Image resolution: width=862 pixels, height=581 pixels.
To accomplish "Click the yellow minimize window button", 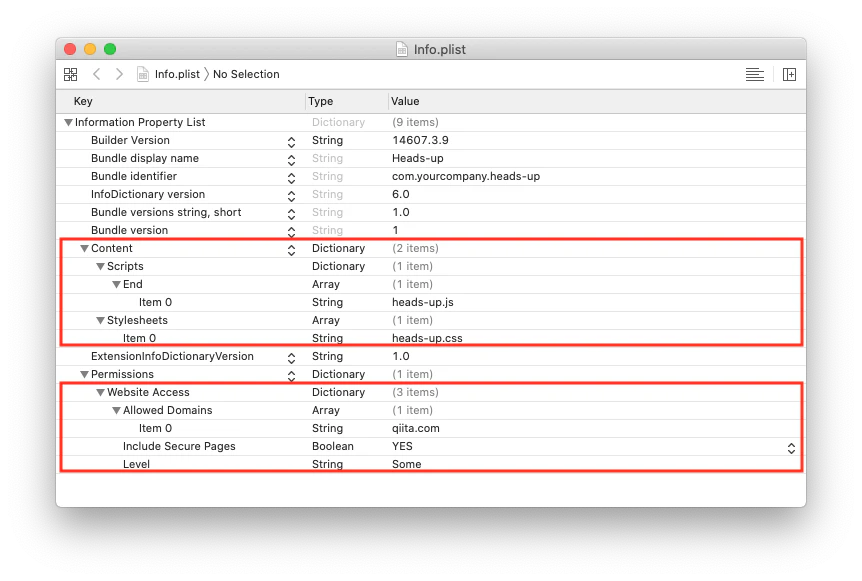I will click(90, 49).
